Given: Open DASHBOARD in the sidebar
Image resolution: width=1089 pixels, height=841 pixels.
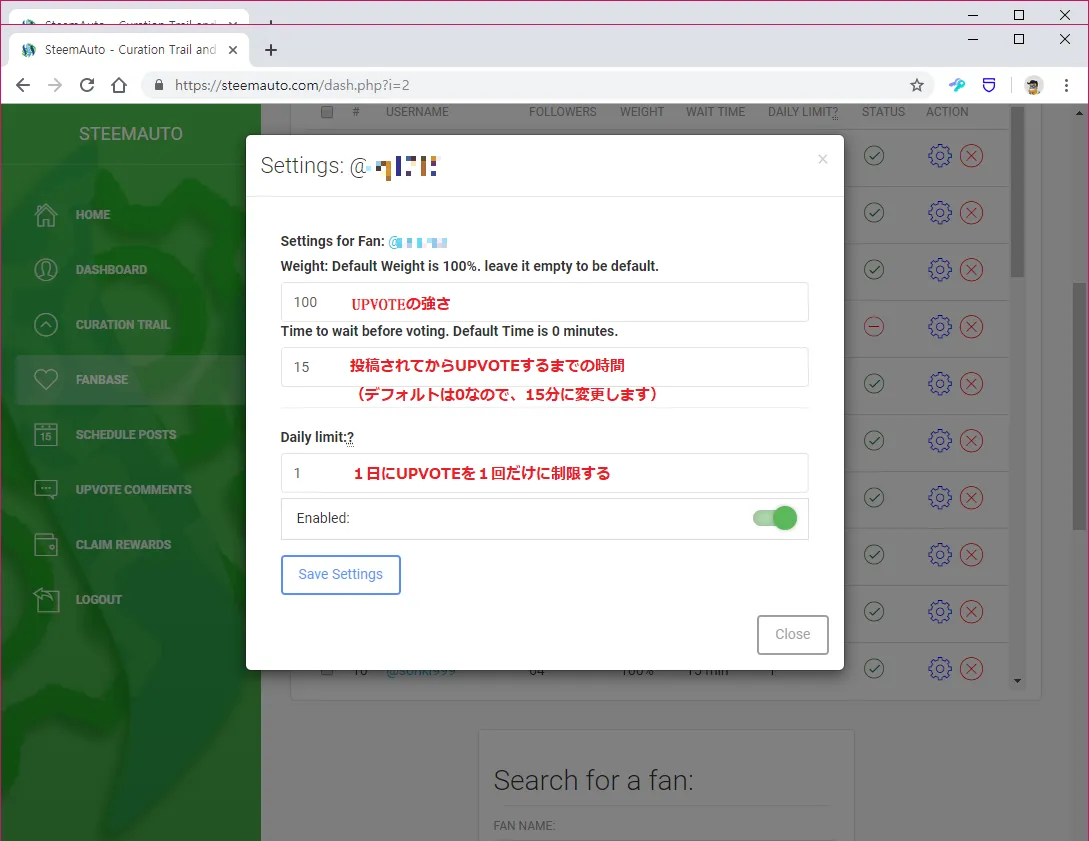Looking at the screenshot, I should (111, 269).
